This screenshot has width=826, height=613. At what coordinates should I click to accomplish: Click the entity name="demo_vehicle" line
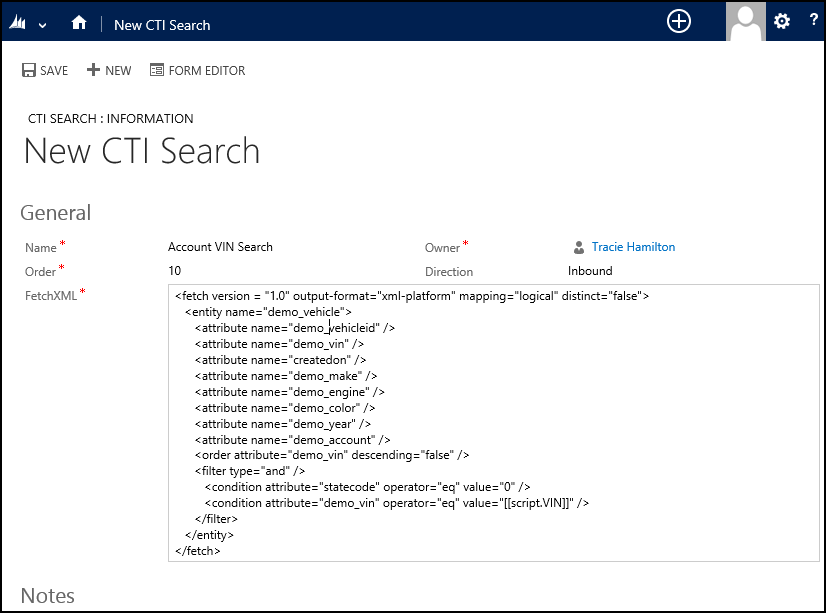268,312
